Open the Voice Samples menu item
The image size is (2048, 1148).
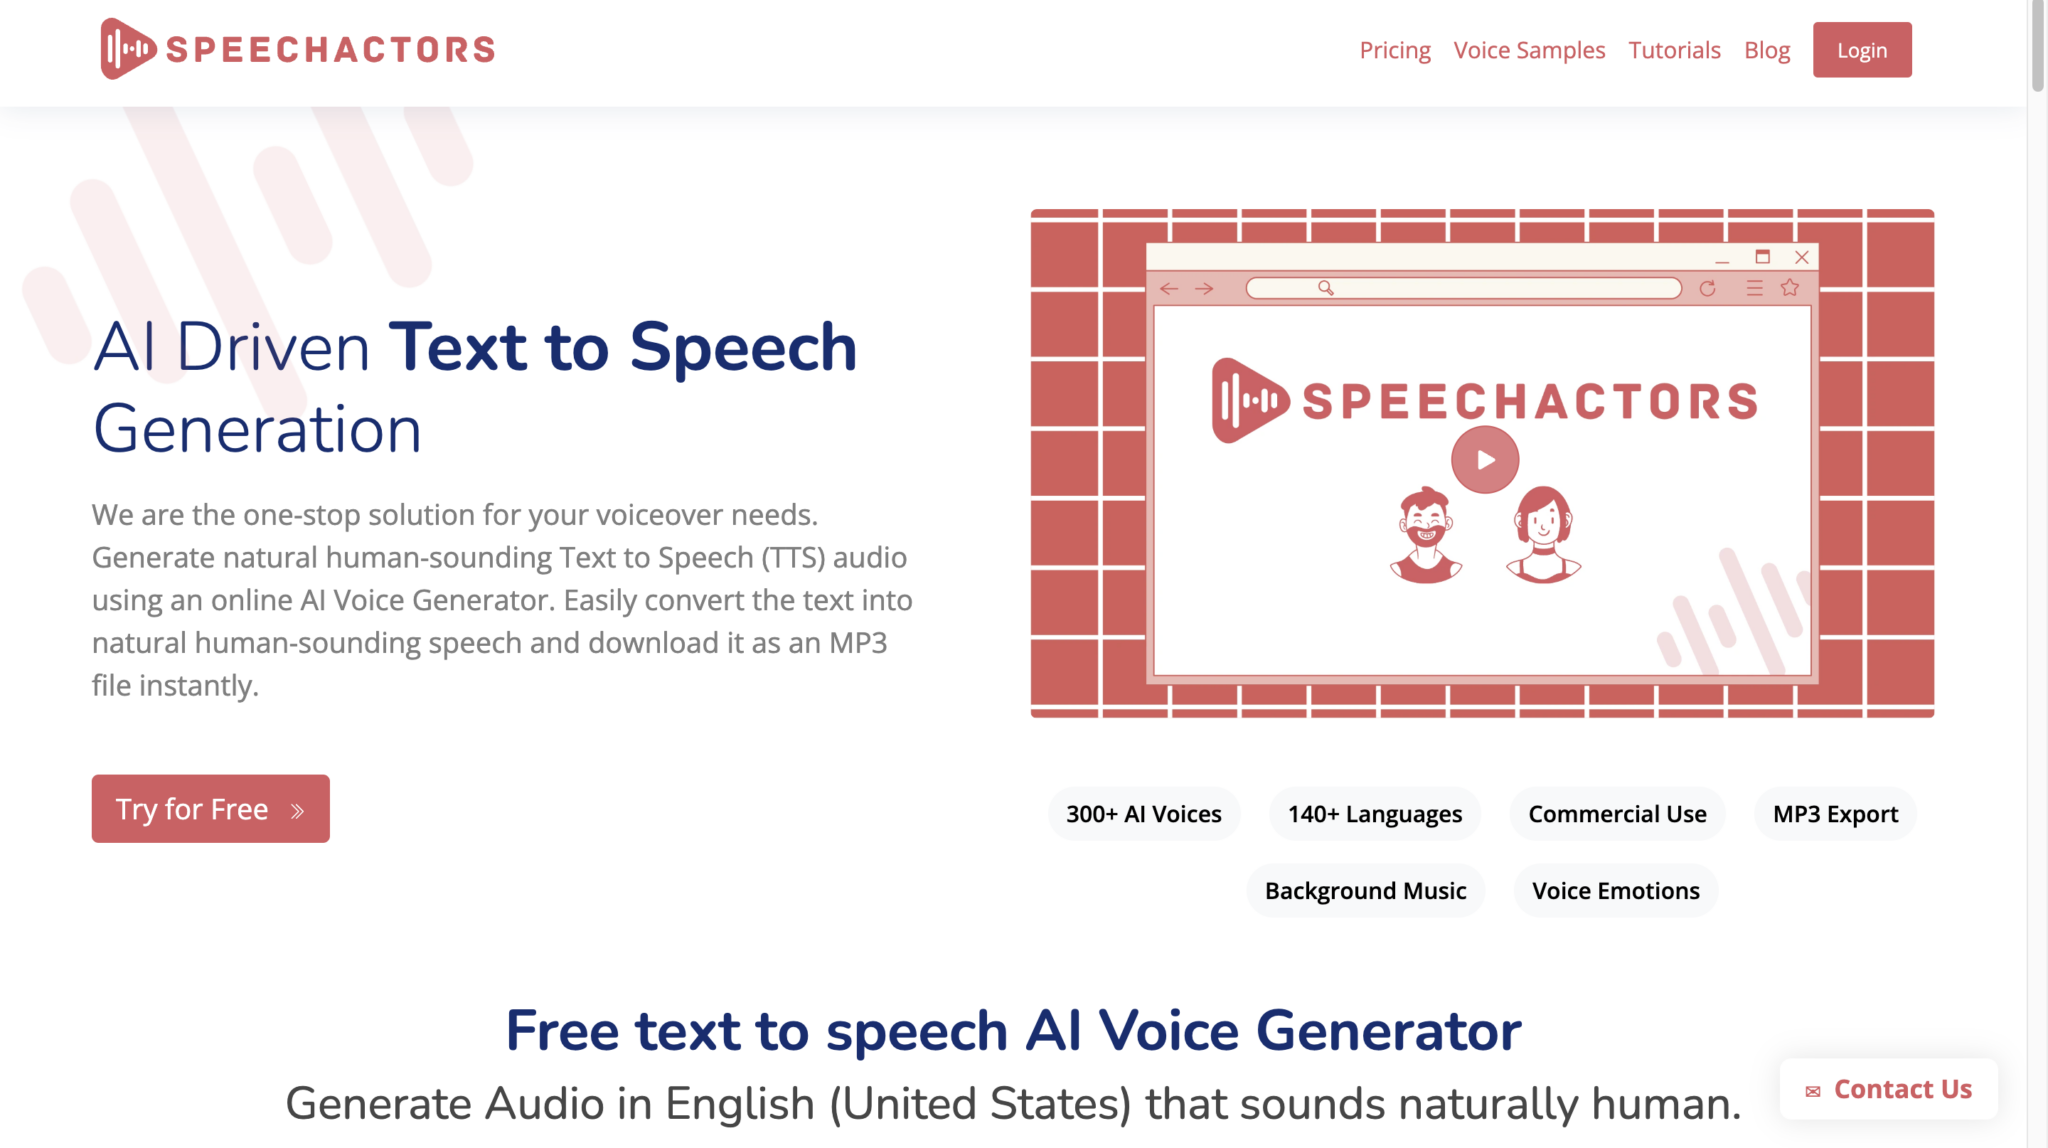tap(1529, 49)
